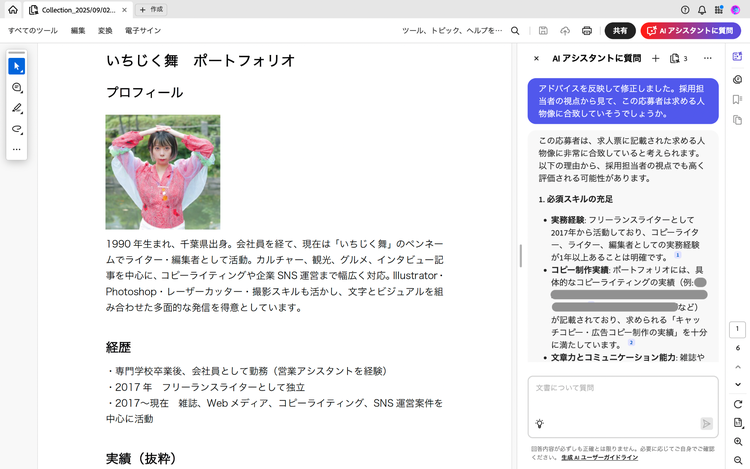Click the print icon

coord(587,31)
